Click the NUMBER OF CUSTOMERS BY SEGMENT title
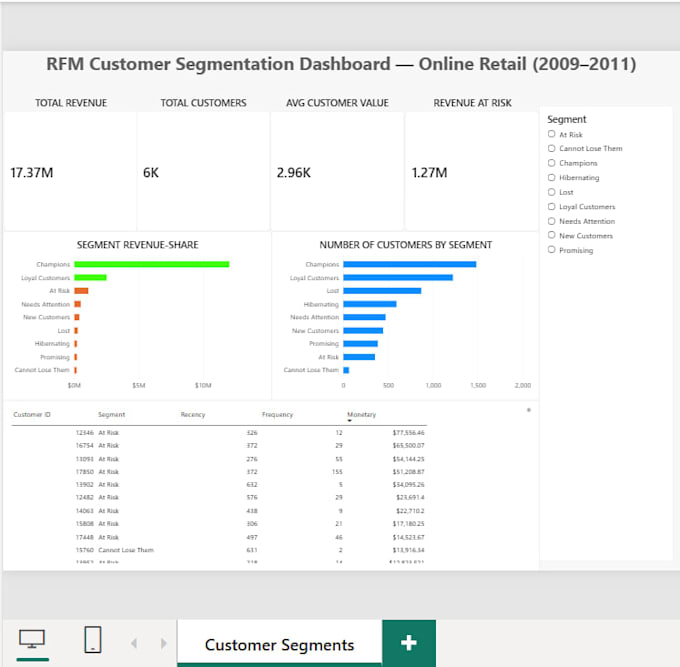The width and height of the screenshot is (680, 667). tap(405, 245)
